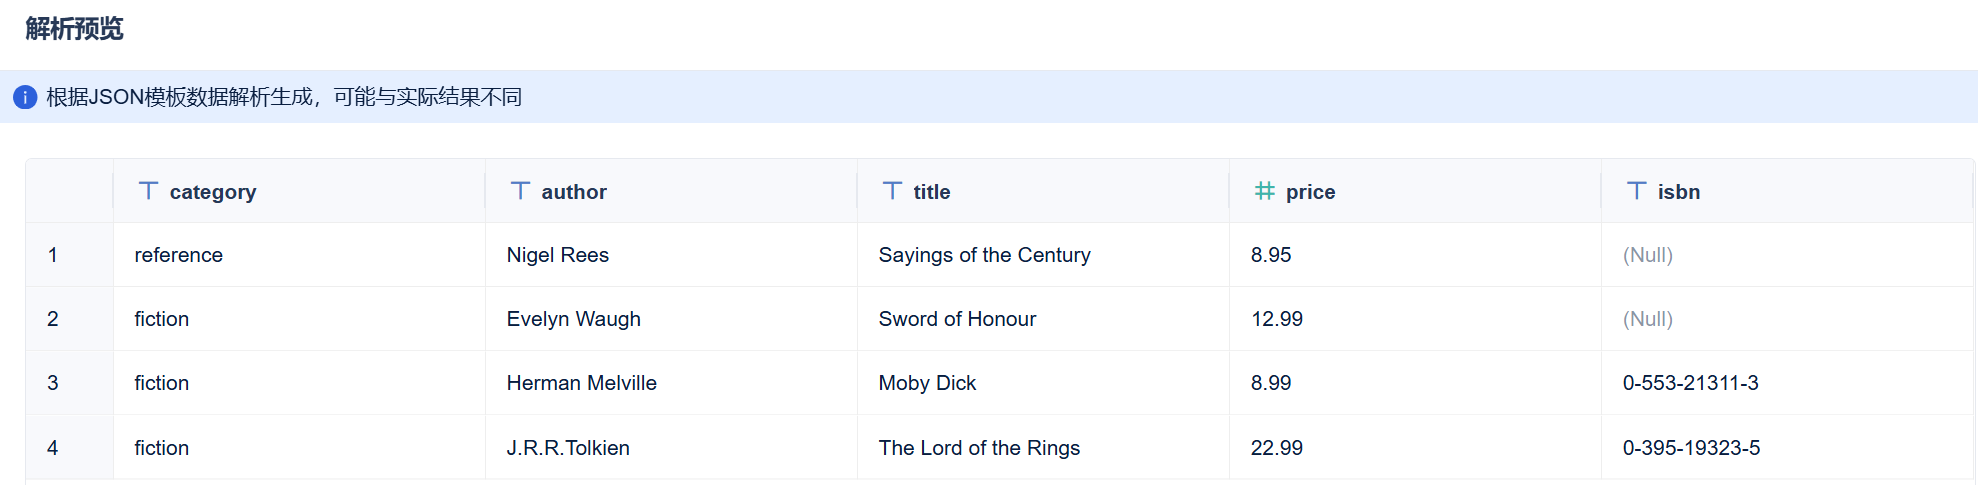This screenshot has width=1978, height=485.
Task: Select the author column header
Action: point(671,191)
